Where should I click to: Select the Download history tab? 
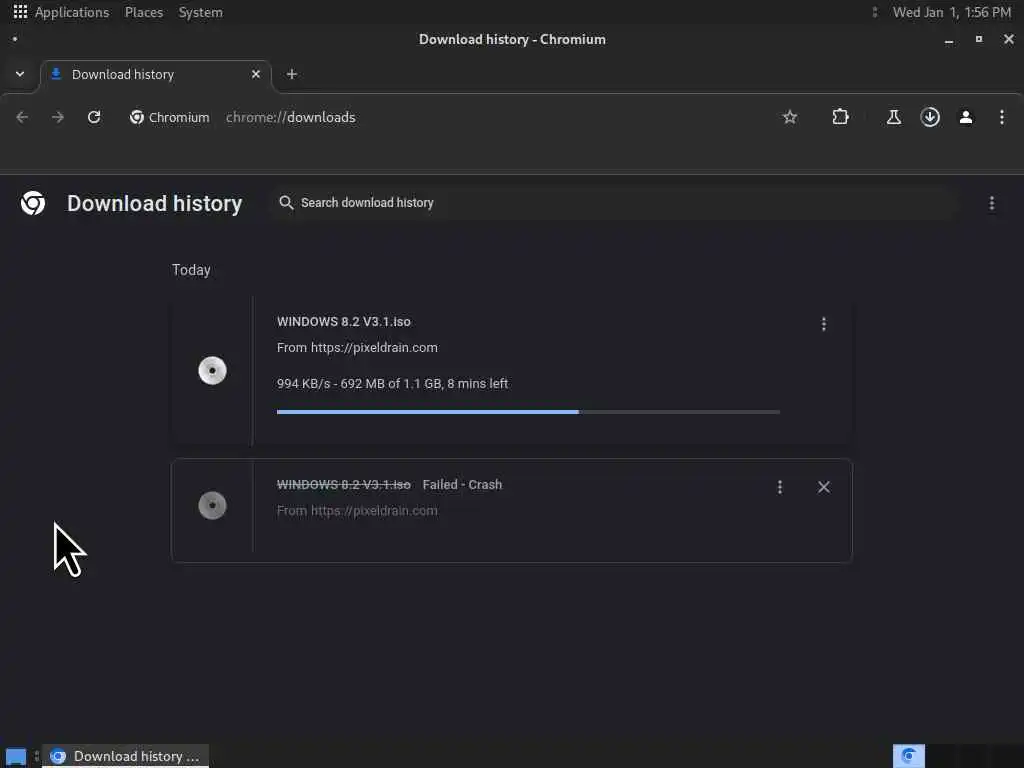point(155,74)
